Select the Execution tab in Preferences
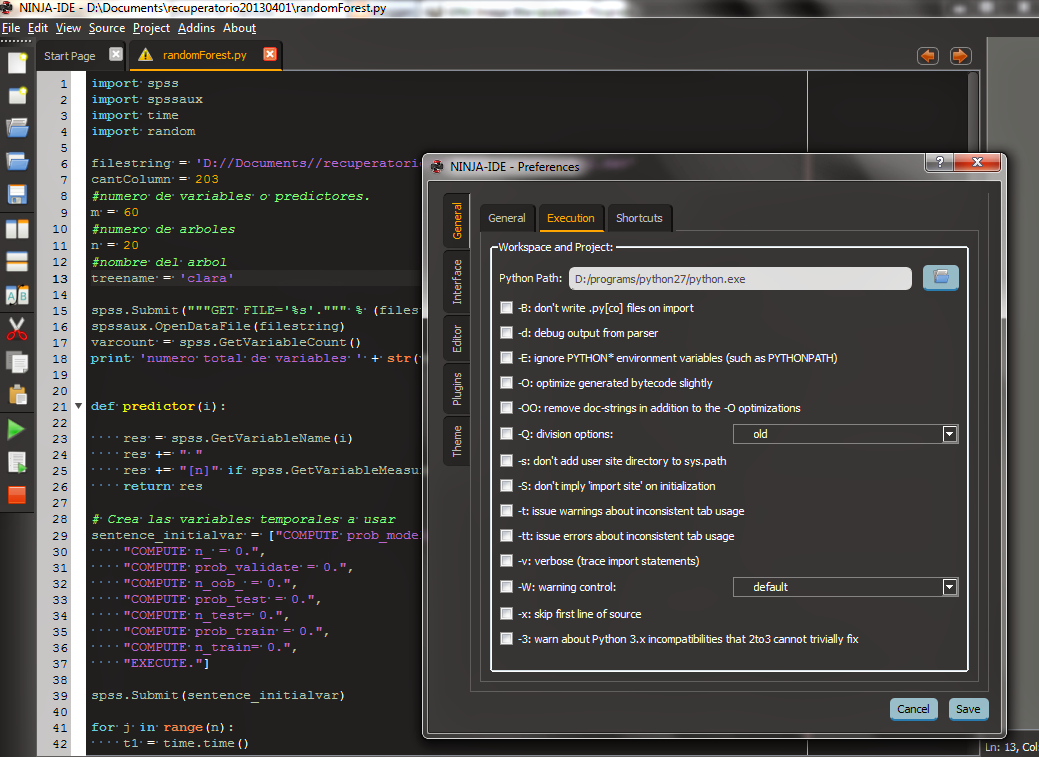This screenshot has width=1039, height=757. click(571, 218)
